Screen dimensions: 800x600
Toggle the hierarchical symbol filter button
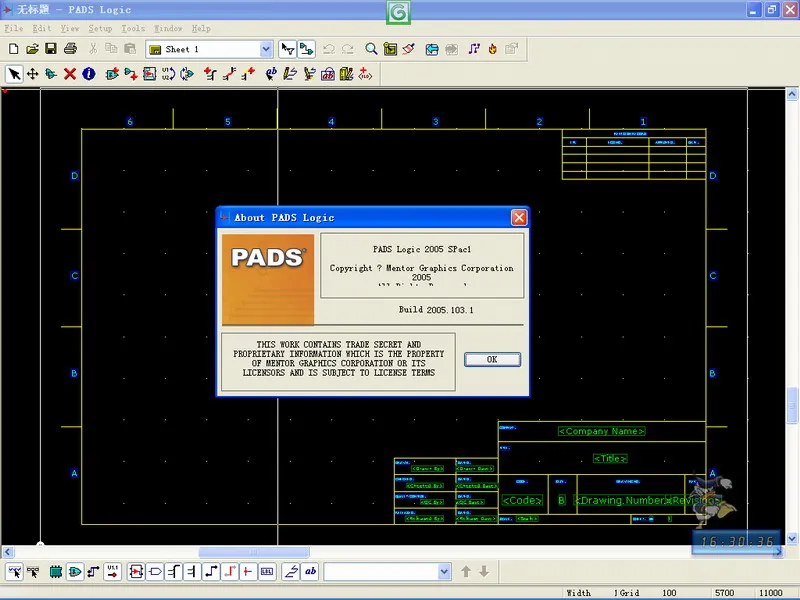136,572
